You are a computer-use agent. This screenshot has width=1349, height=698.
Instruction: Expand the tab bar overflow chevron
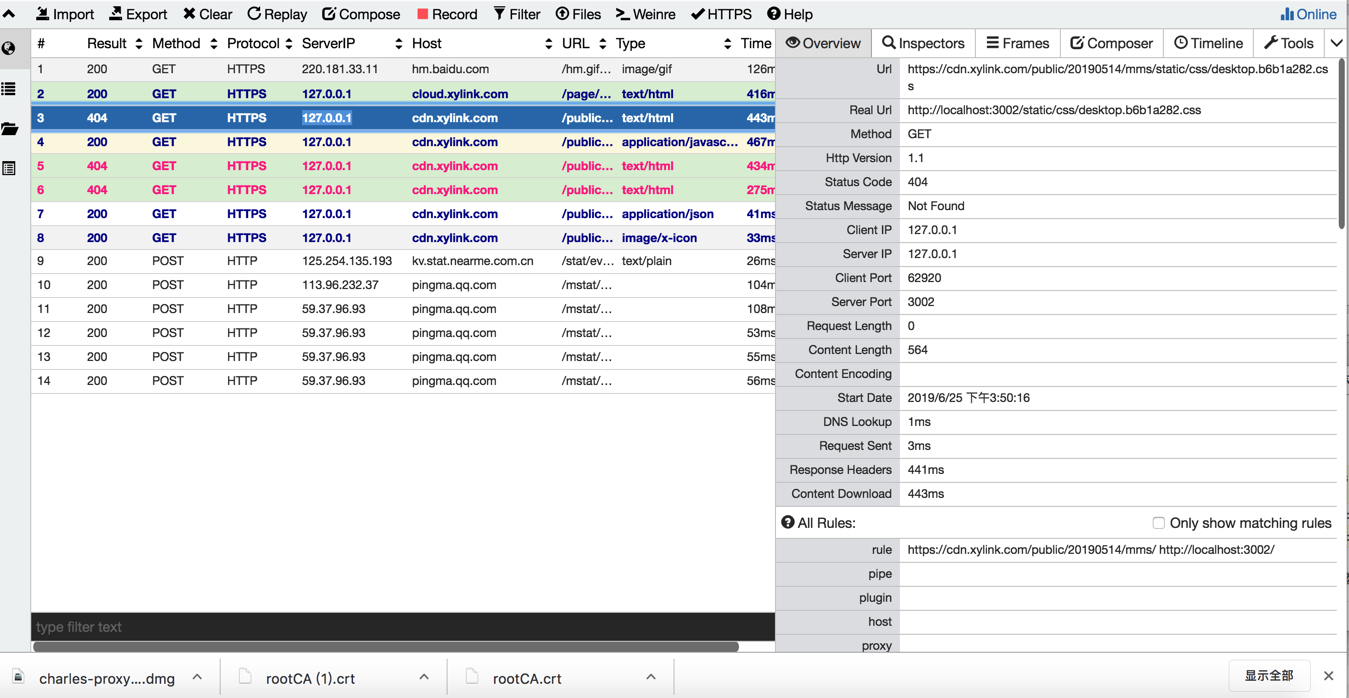point(1336,43)
